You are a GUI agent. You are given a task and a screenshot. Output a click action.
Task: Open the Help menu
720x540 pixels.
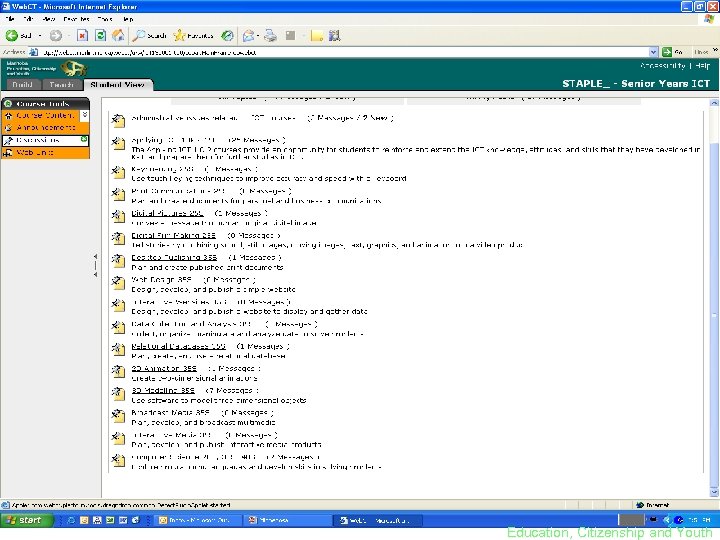pyautogui.click(x=128, y=19)
